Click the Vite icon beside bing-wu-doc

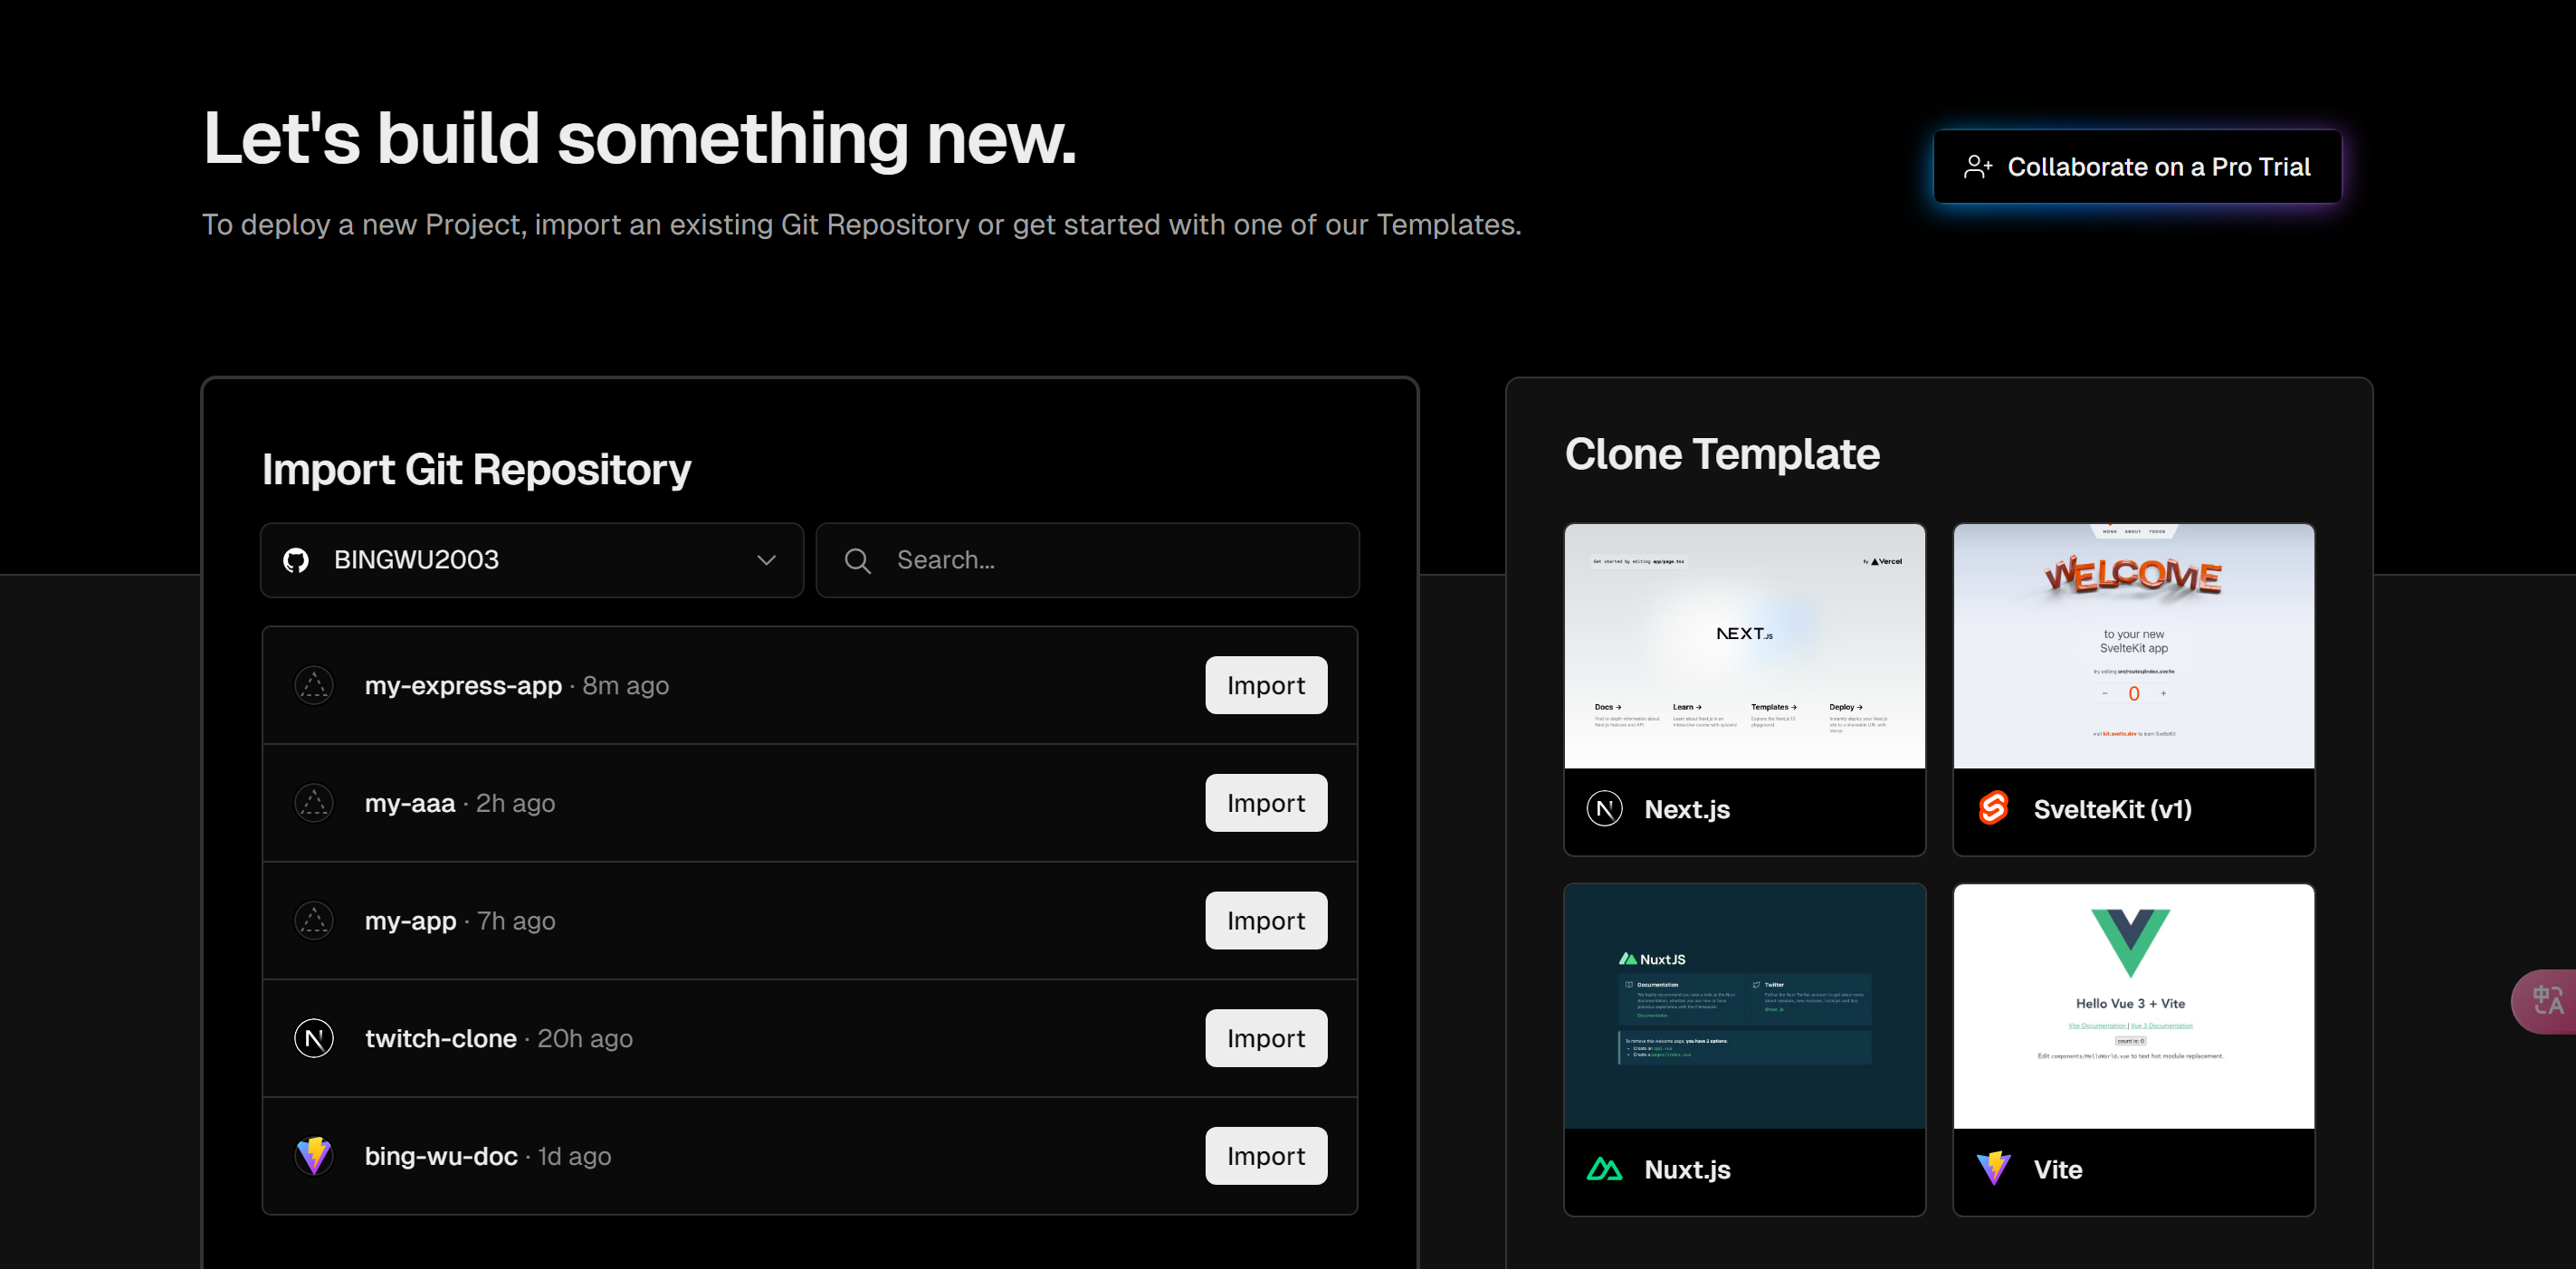click(x=314, y=1155)
